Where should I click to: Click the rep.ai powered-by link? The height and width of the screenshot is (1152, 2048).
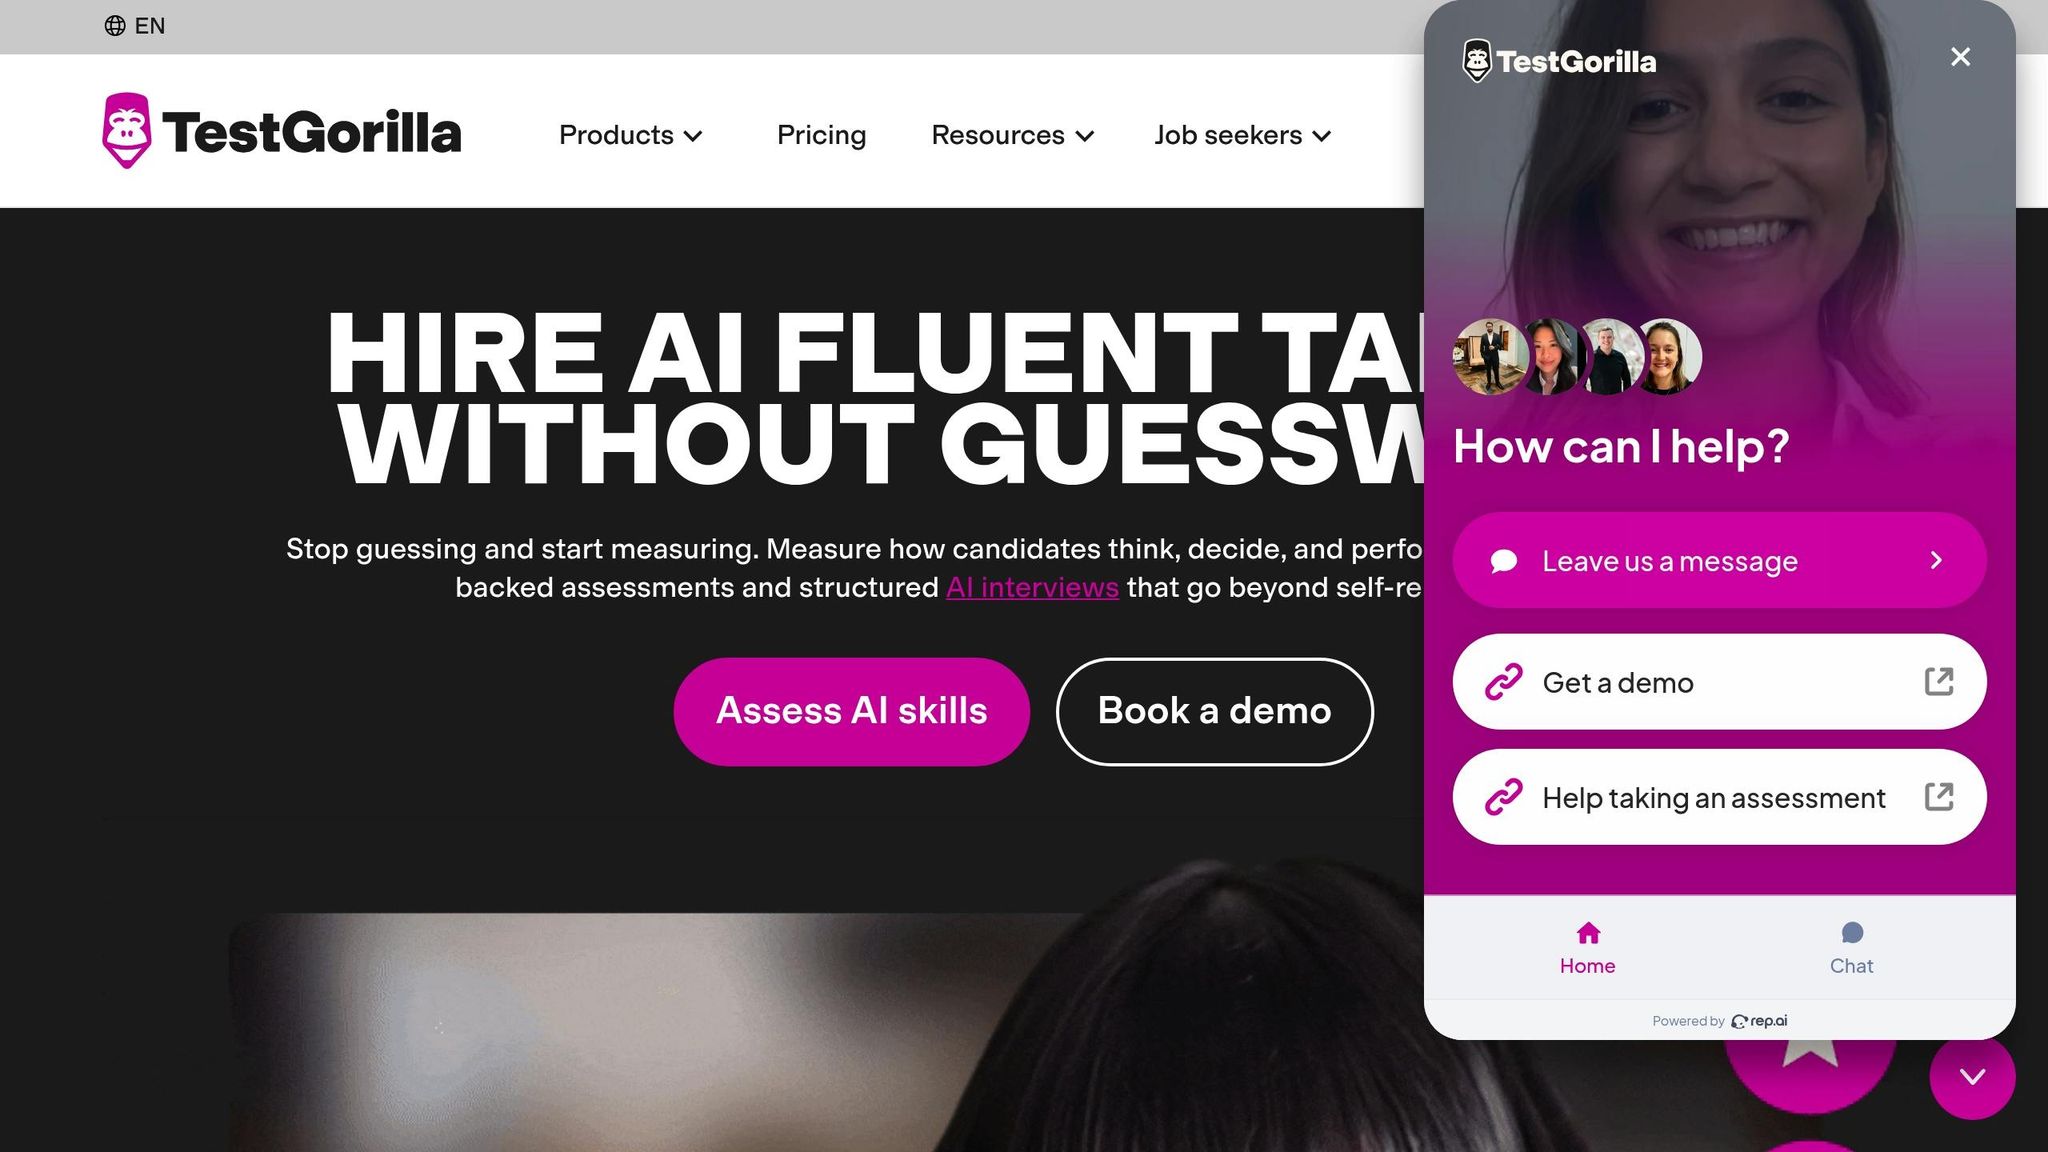1759,1021
